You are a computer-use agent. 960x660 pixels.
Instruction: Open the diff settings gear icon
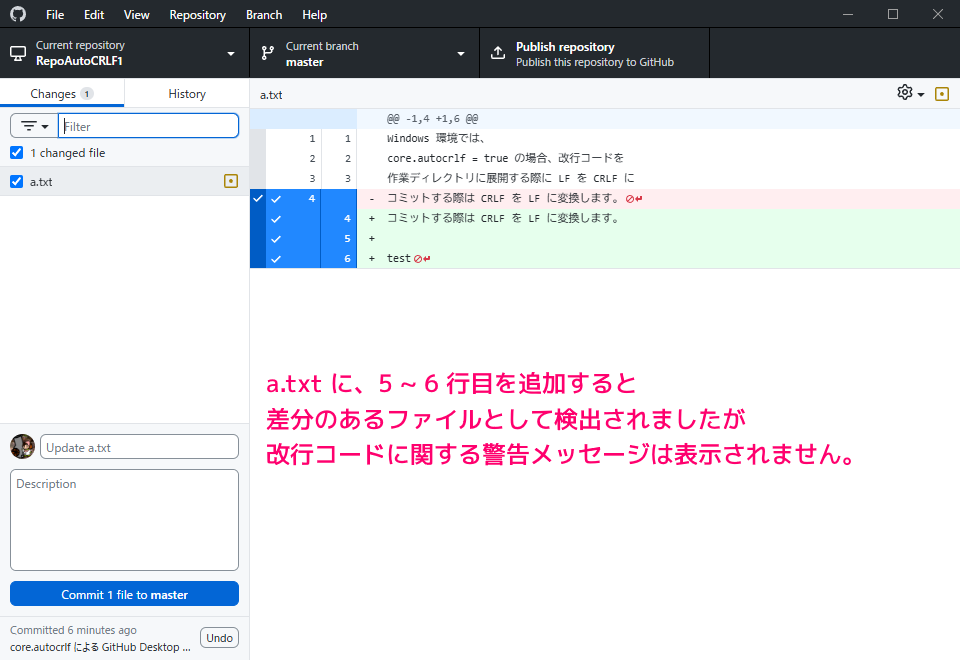point(905,93)
